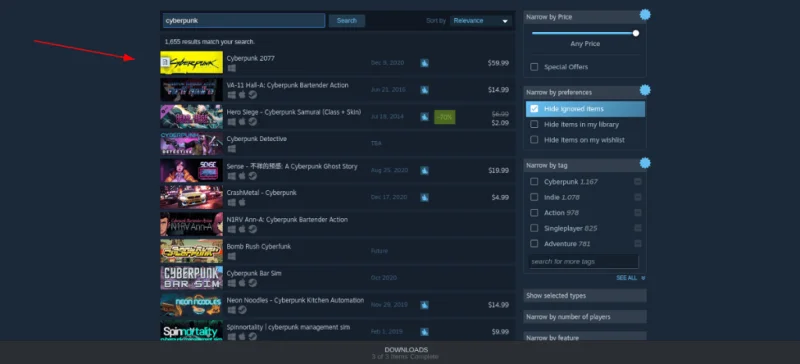The image size is (800, 364).
Task: Click the search for more tags field
Action: (x=584, y=261)
